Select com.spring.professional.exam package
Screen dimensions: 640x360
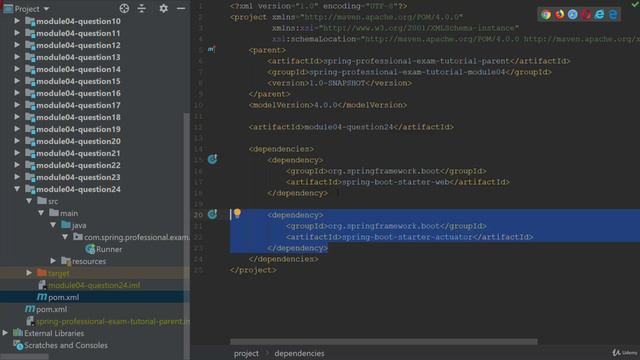point(136,237)
